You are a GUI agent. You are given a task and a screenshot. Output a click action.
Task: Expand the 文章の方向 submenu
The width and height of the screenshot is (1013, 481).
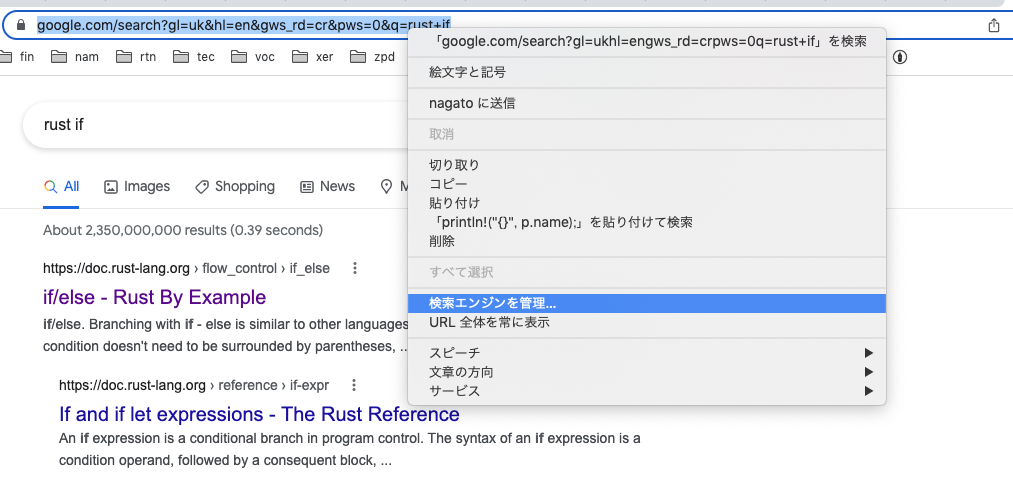point(647,372)
